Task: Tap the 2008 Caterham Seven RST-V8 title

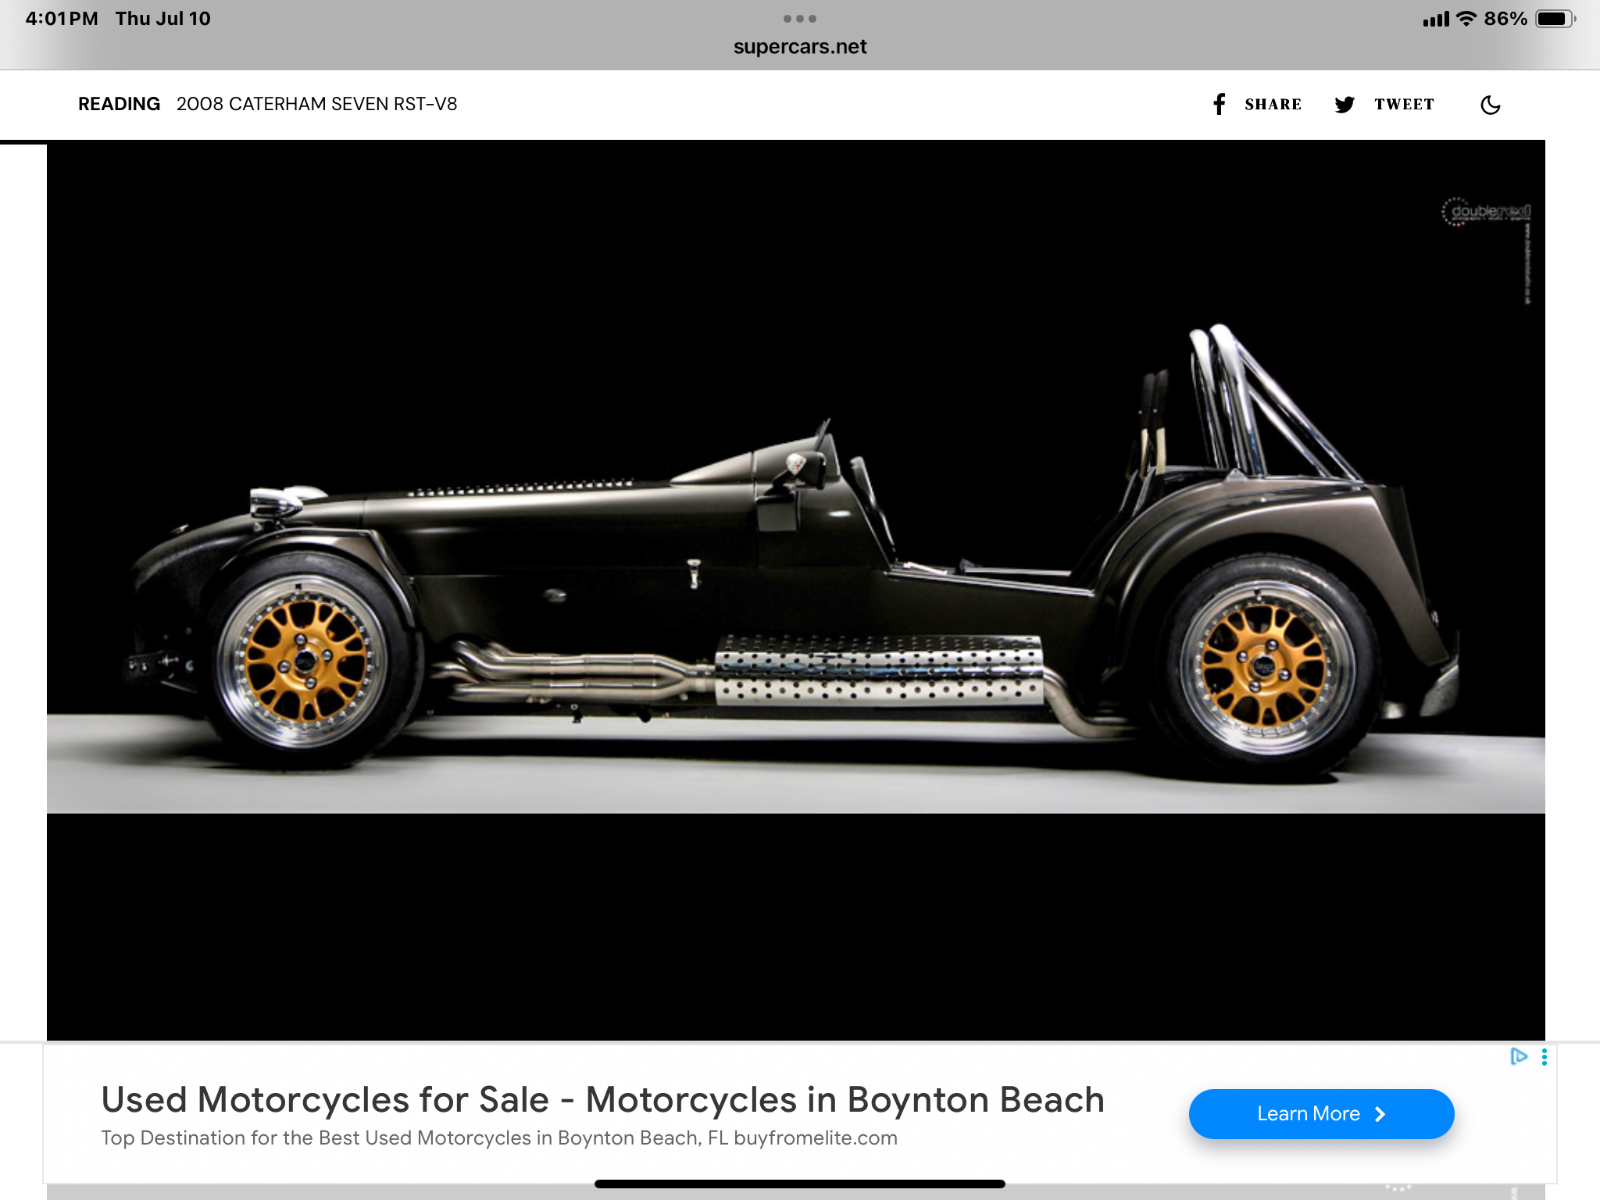Action: pos(316,104)
